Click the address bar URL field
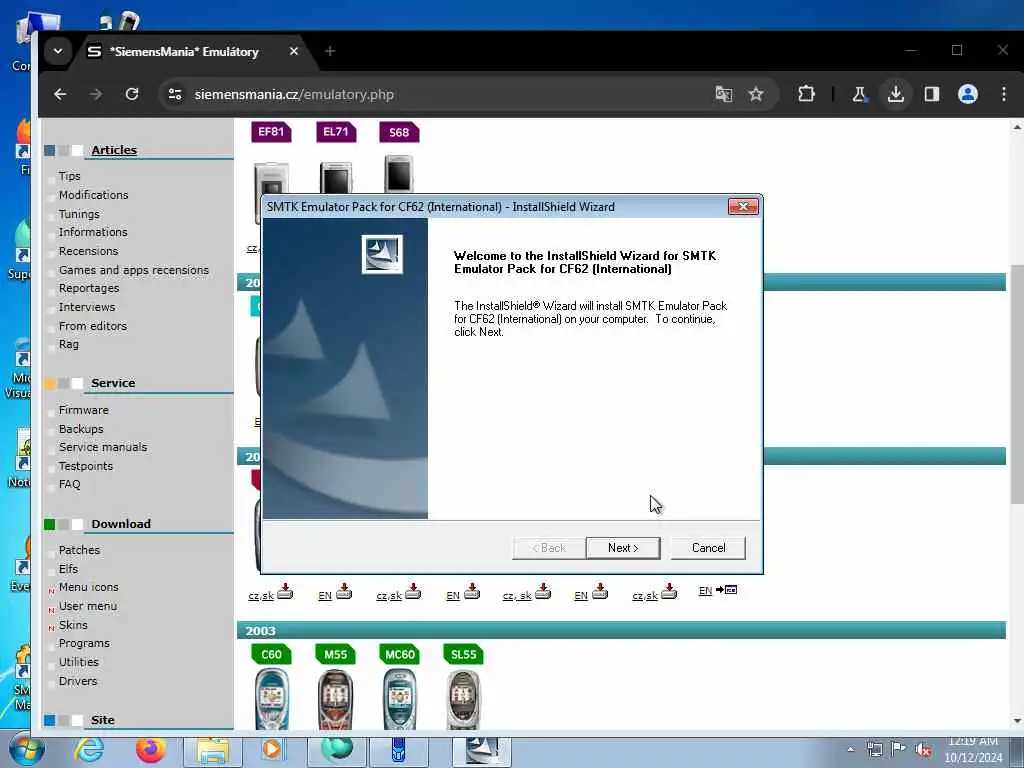The image size is (1024, 768). [x=444, y=95]
